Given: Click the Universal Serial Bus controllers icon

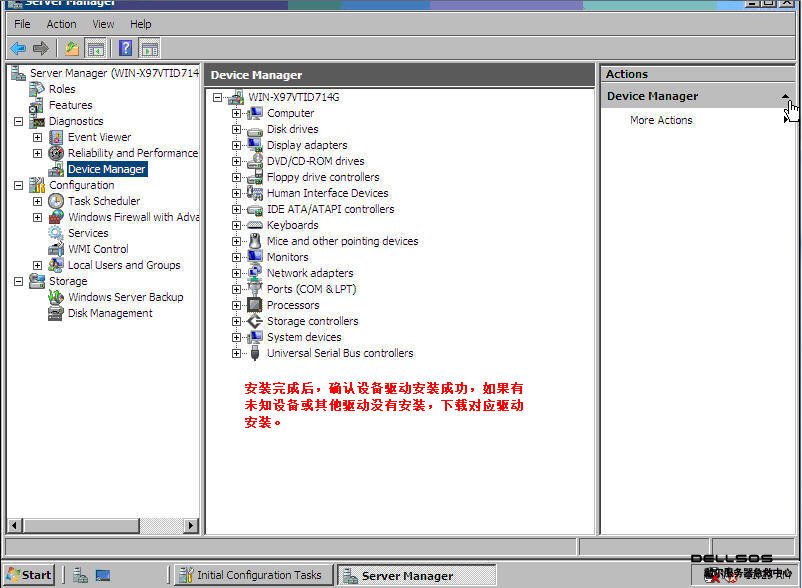Looking at the screenshot, I should point(255,353).
